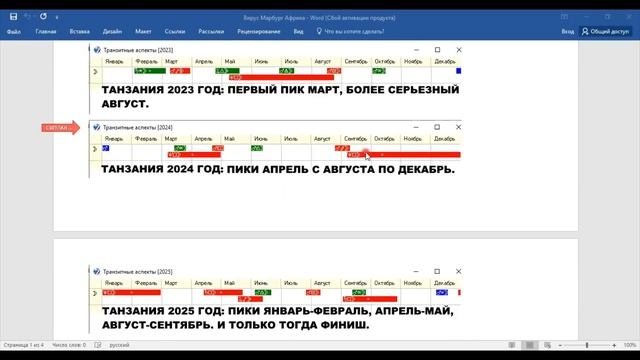
Task: Click the 'русский' language indicator
Action: point(119,345)
